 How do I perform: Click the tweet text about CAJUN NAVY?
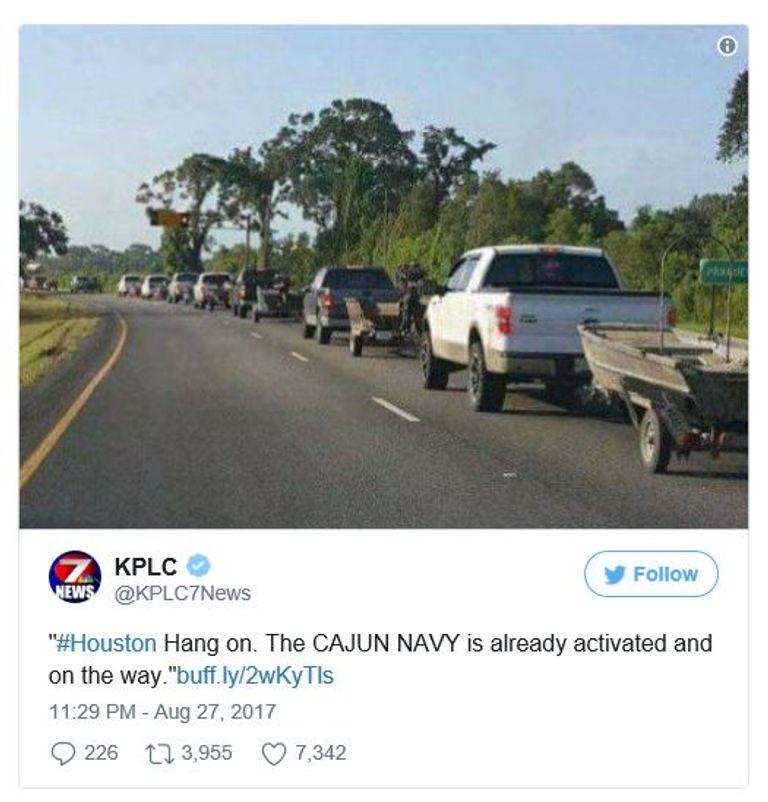[x=380, y=659]
